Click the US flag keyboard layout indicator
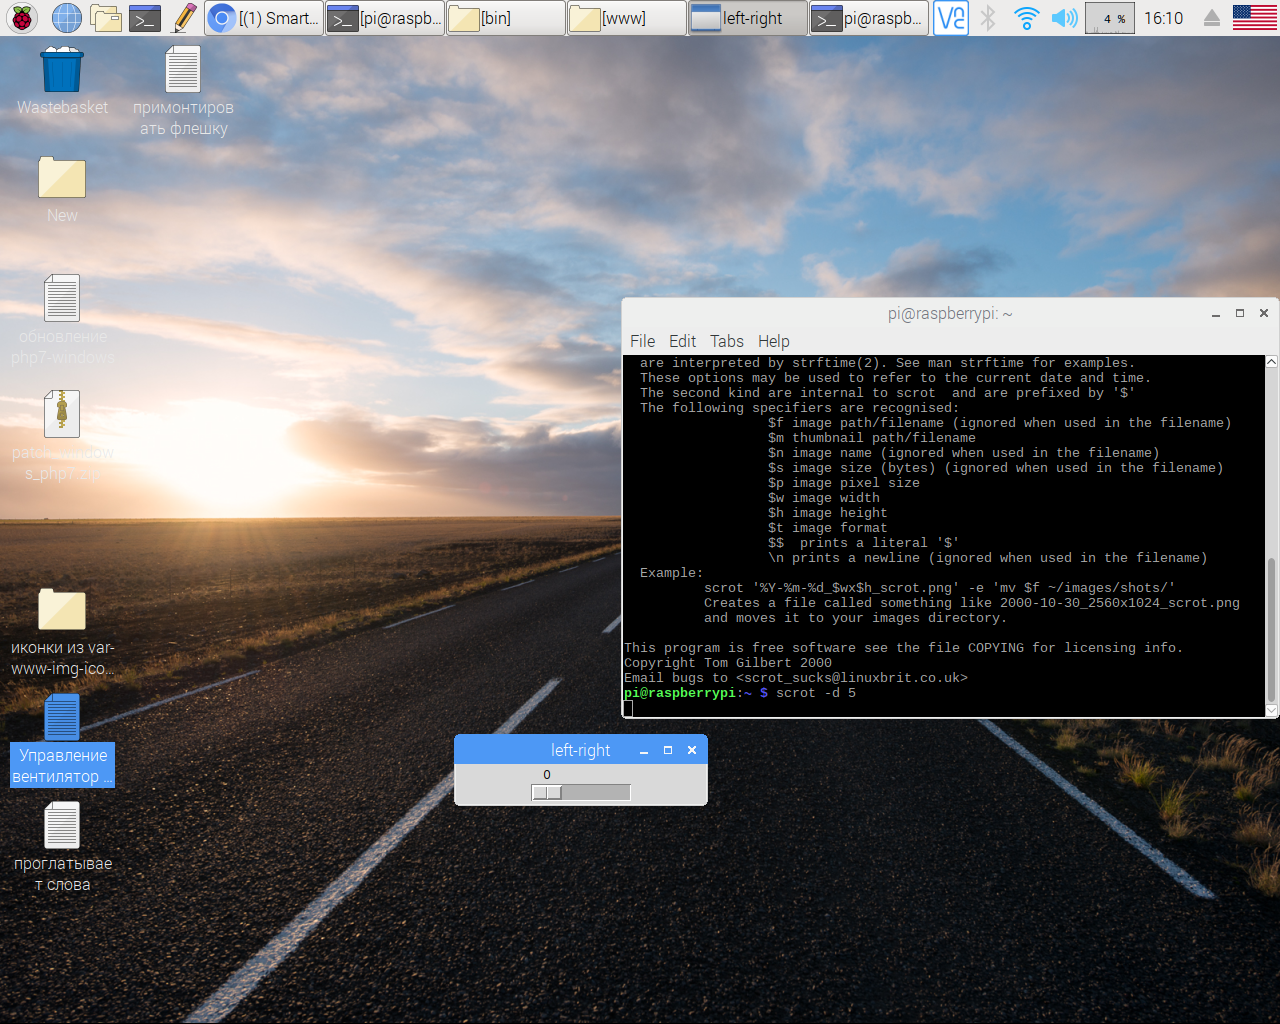The height and width of the screenshot is (1024, 1280). (x=1254, y=17)
